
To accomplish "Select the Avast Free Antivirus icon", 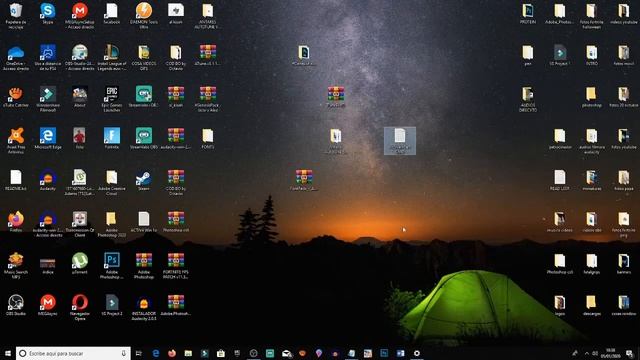I will point(16,140).
